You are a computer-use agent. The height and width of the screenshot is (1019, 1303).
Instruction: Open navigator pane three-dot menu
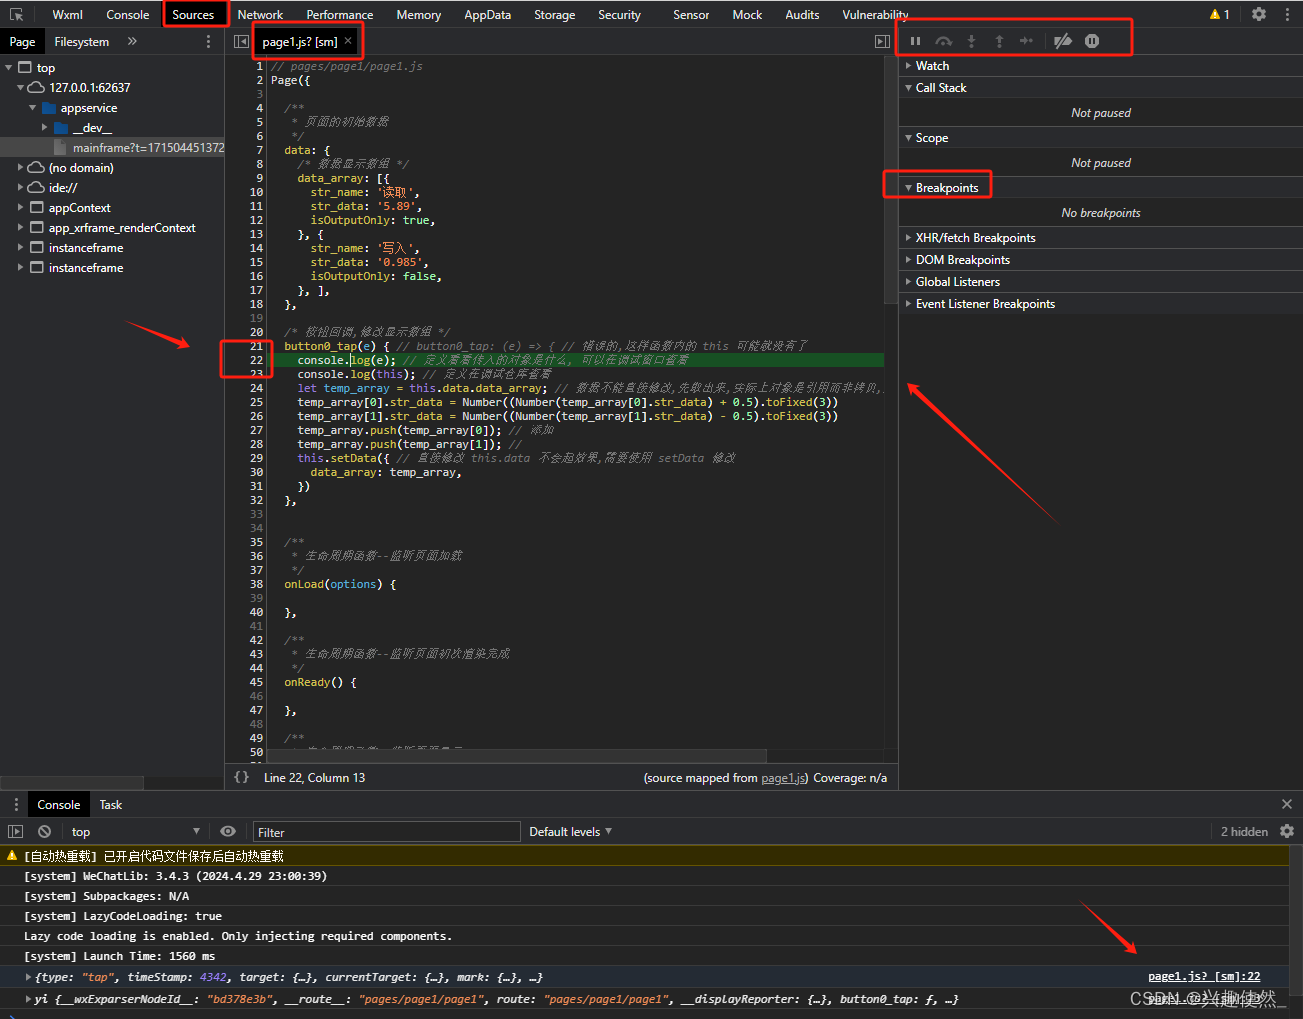[x=208, y=41]
